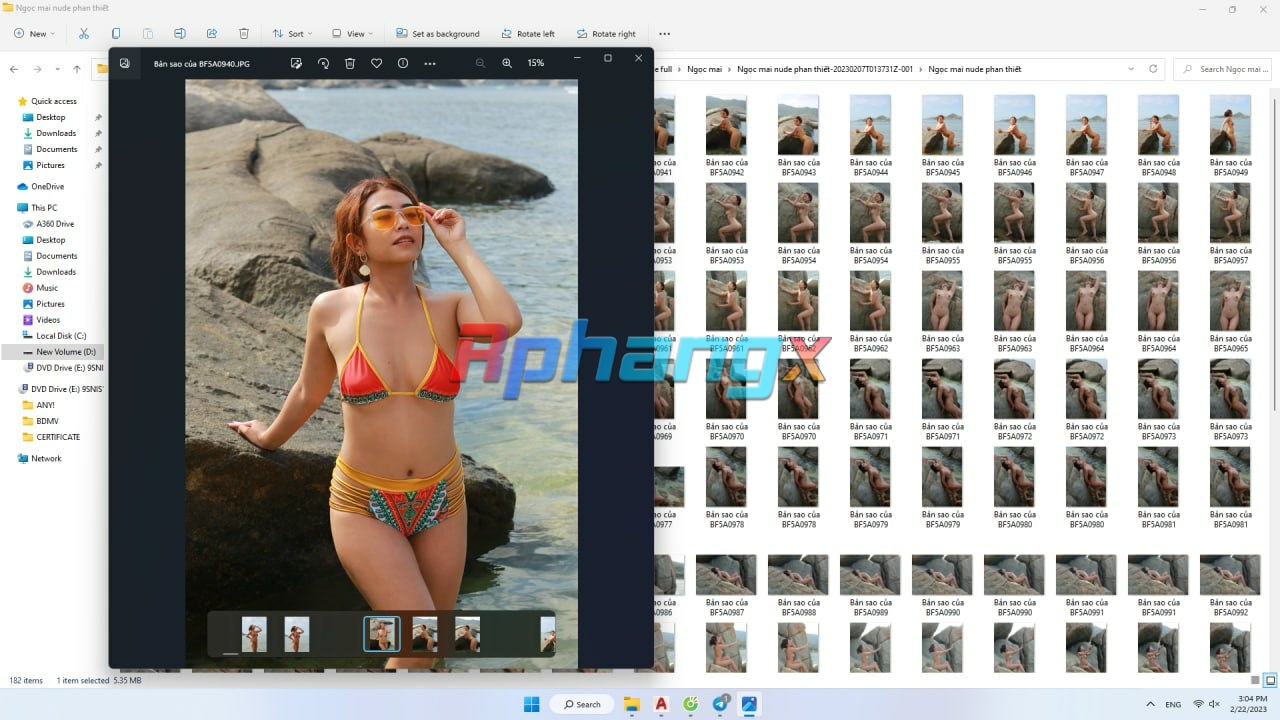
Task: Open the Photos gallery icon beside file title
Action: 124,63
